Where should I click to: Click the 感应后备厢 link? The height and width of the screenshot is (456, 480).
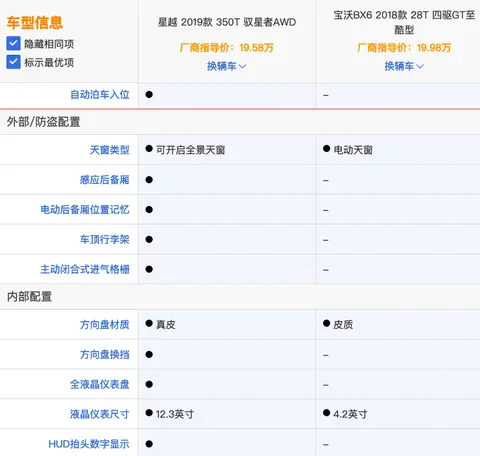point(104,180)
